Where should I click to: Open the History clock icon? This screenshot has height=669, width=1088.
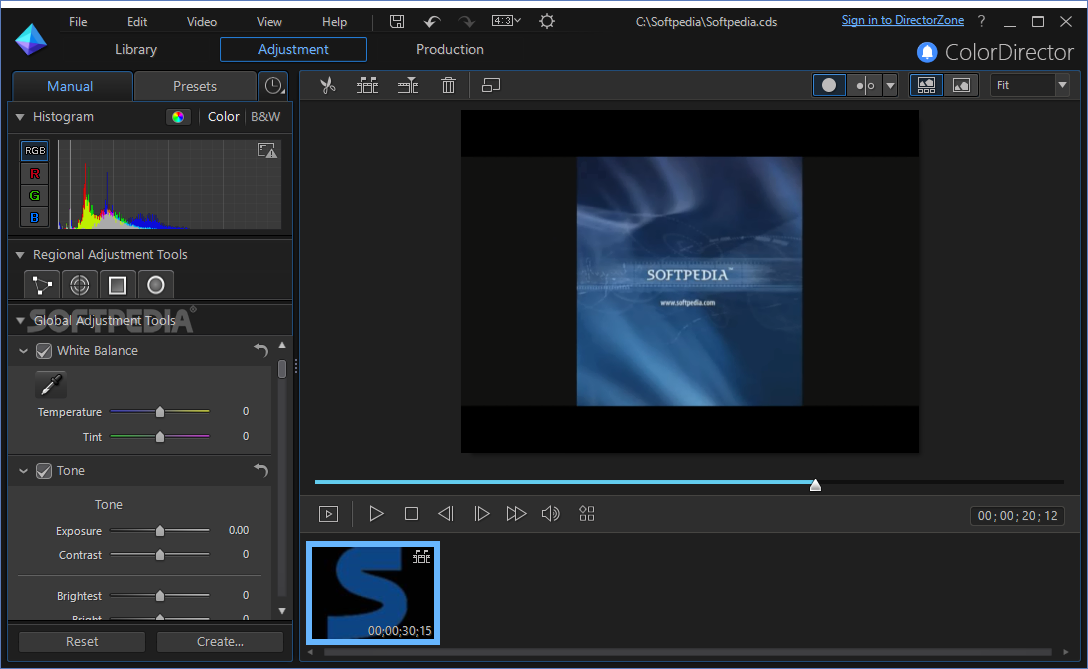point(273,86)
